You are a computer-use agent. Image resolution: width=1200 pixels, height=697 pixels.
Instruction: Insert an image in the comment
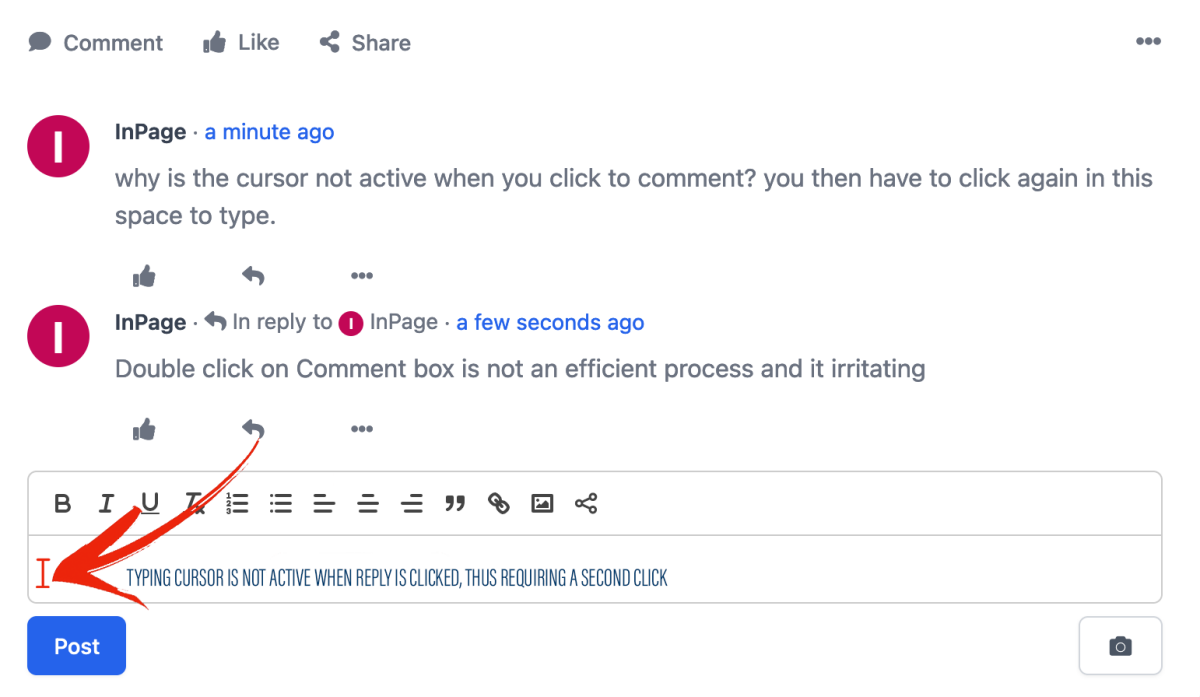[542, 503]
